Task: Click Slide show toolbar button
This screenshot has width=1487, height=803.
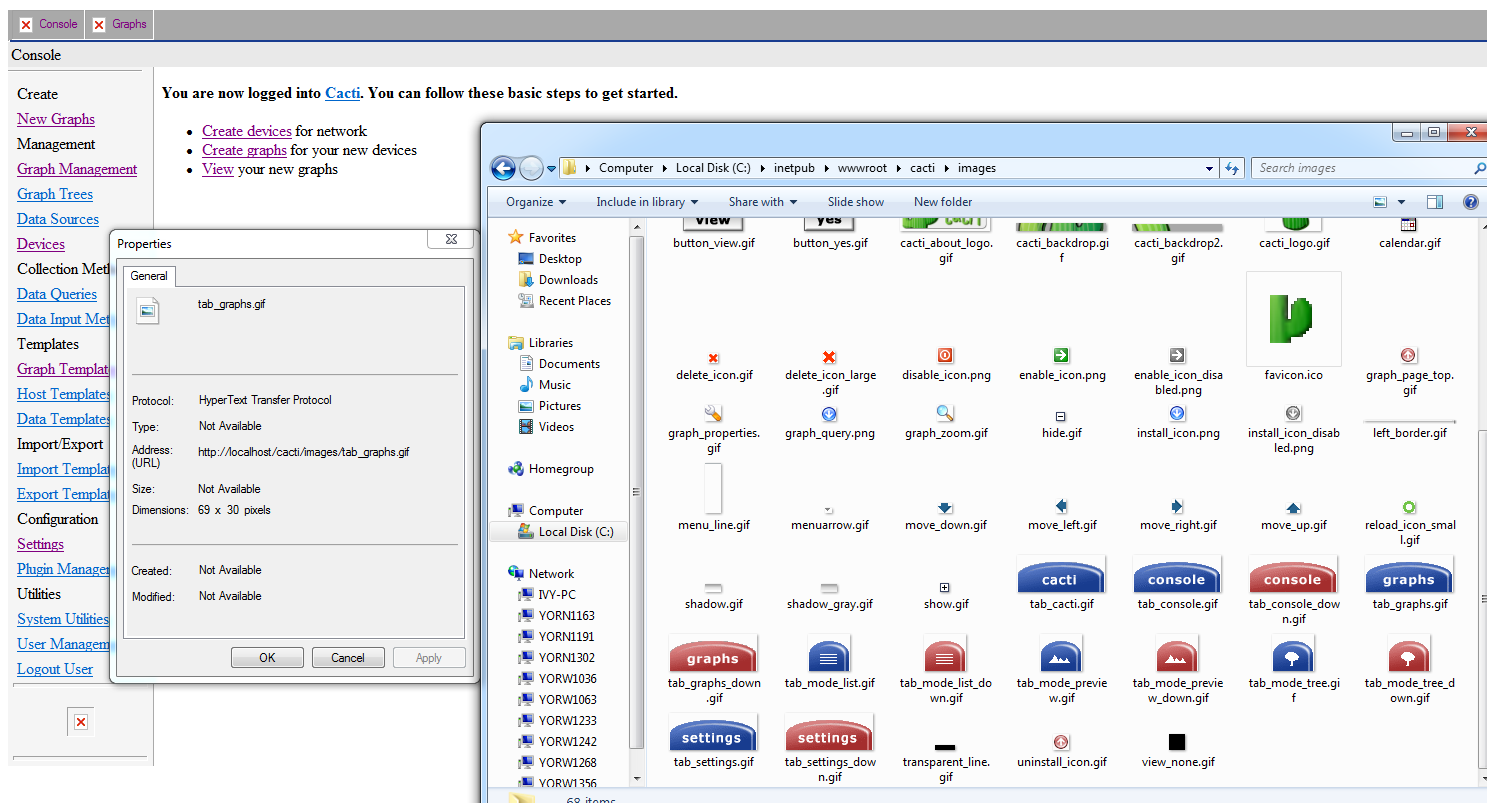Action: 856,202
